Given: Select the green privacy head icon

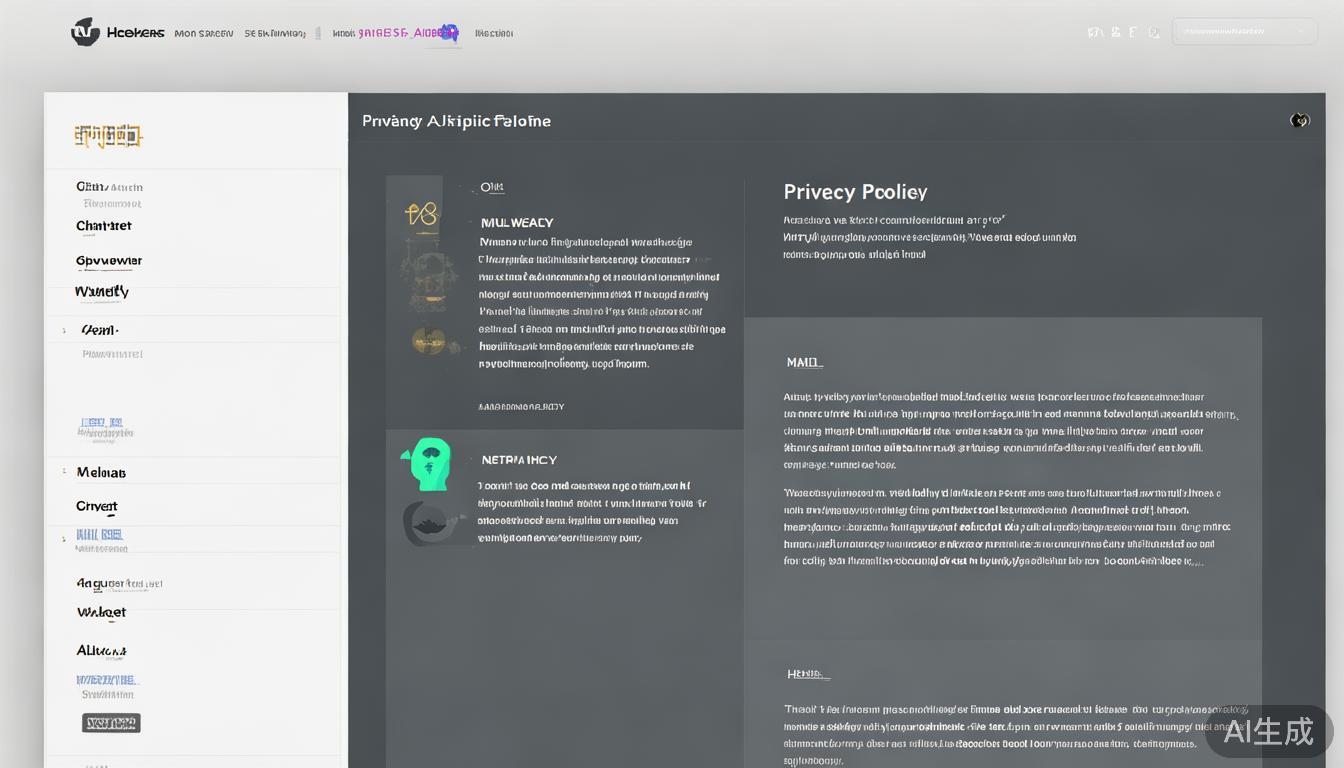Looking at the screenshot, I should tap(428, 462).
